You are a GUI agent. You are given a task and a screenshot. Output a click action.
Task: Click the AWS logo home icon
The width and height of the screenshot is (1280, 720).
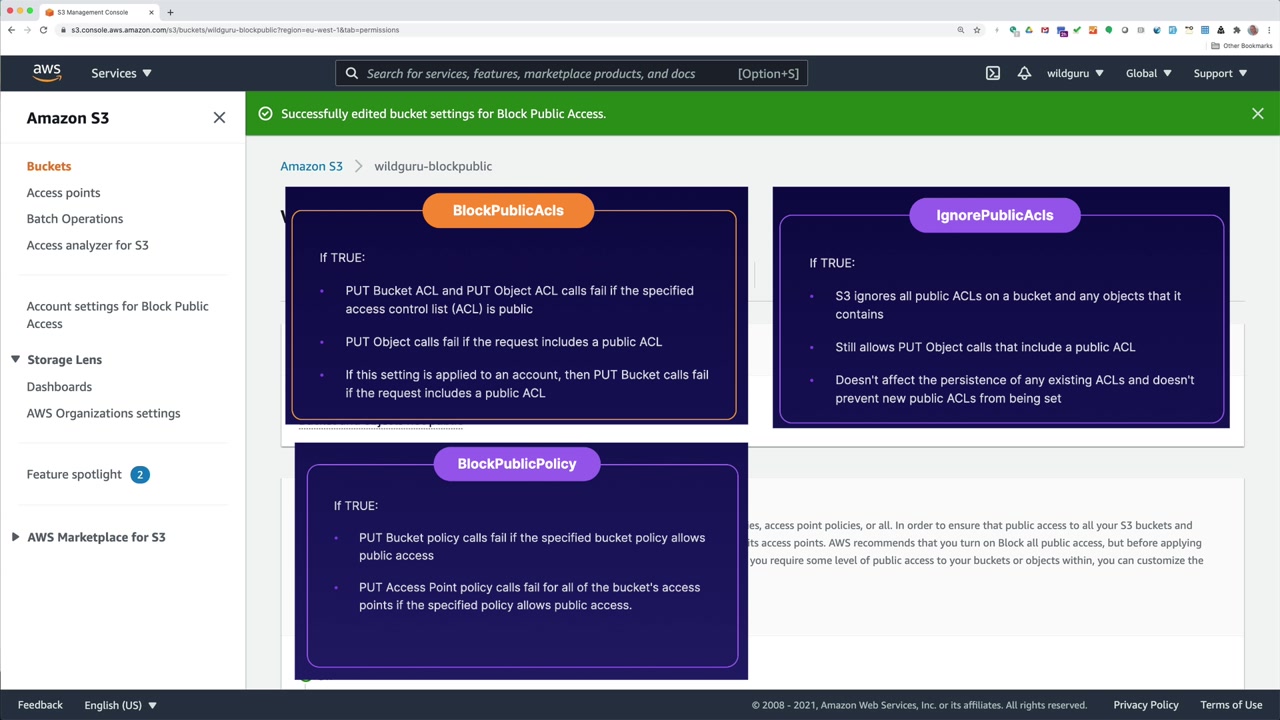[x=47, y=73]
